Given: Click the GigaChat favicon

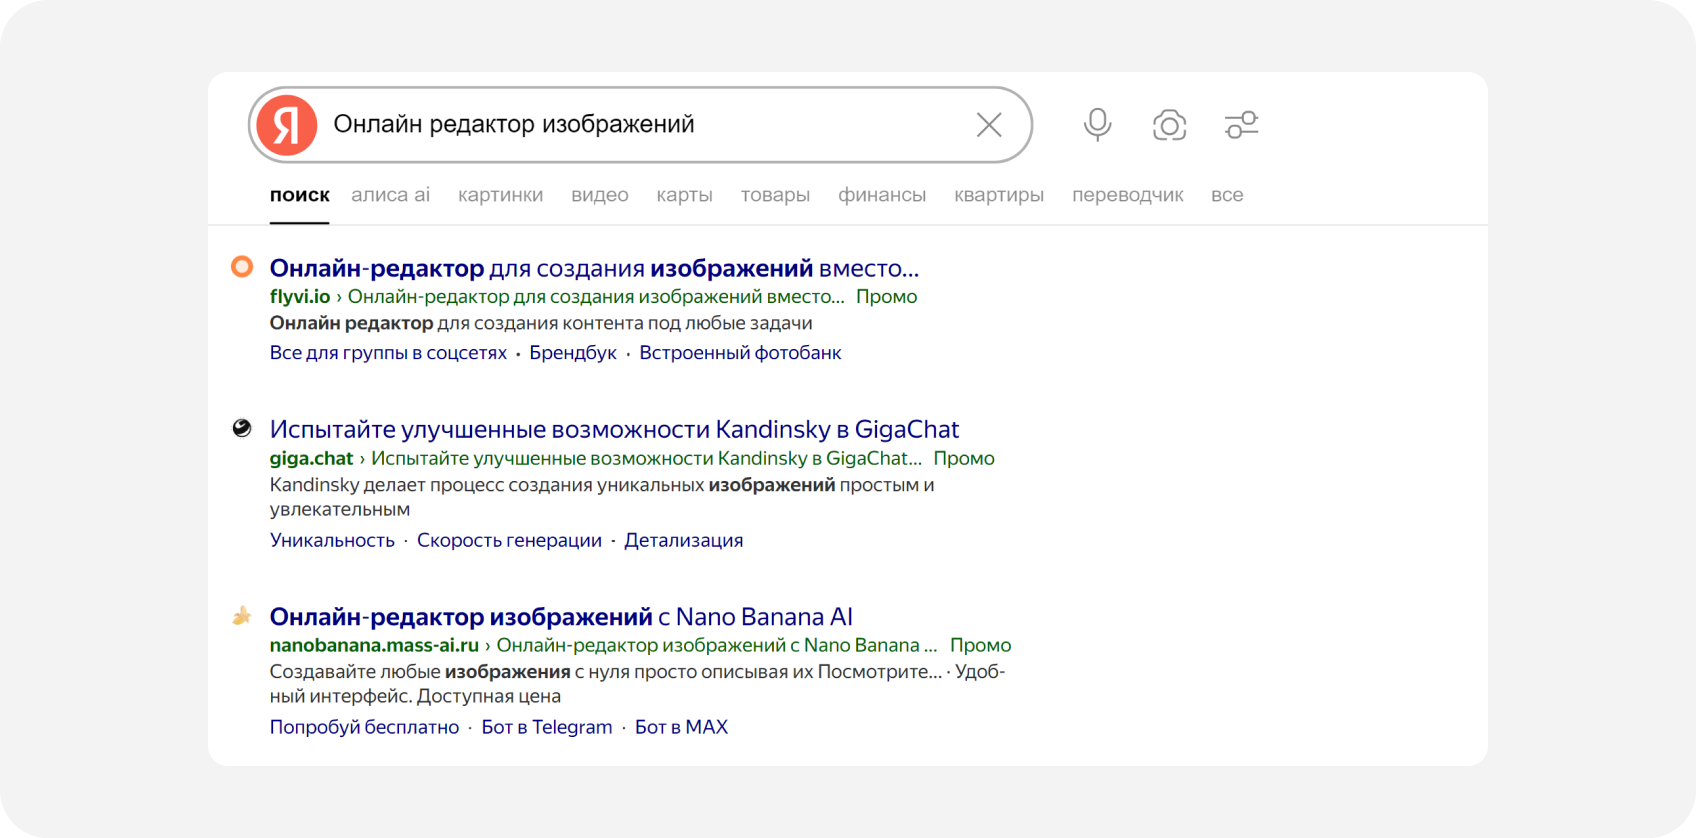Looking at the screenshot, I should (x=242, y=428).
